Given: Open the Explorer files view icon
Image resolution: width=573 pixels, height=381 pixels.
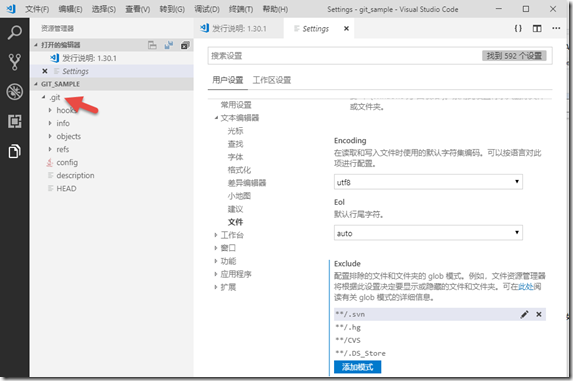Looking at the screenshot, I should [x=15, y=151].
